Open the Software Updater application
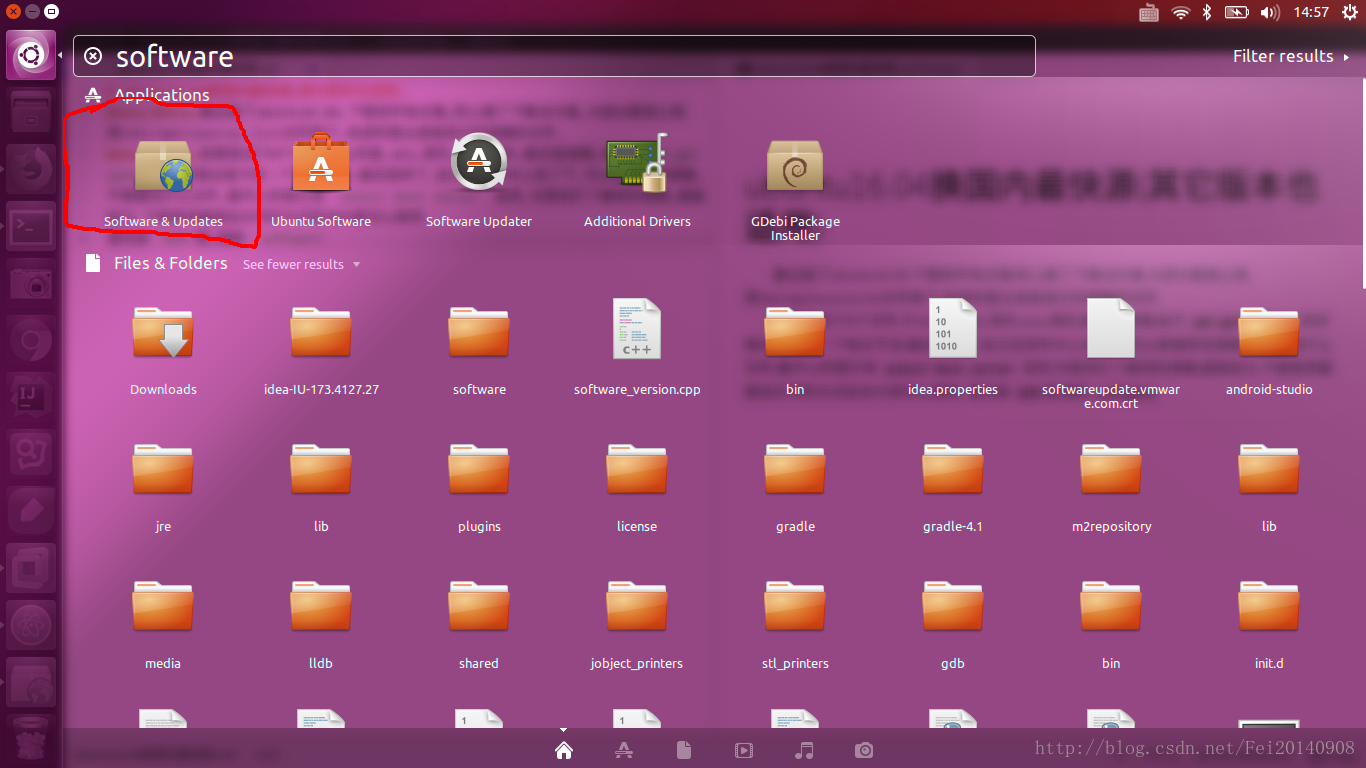1366x768 pixels. coord(479,180)
